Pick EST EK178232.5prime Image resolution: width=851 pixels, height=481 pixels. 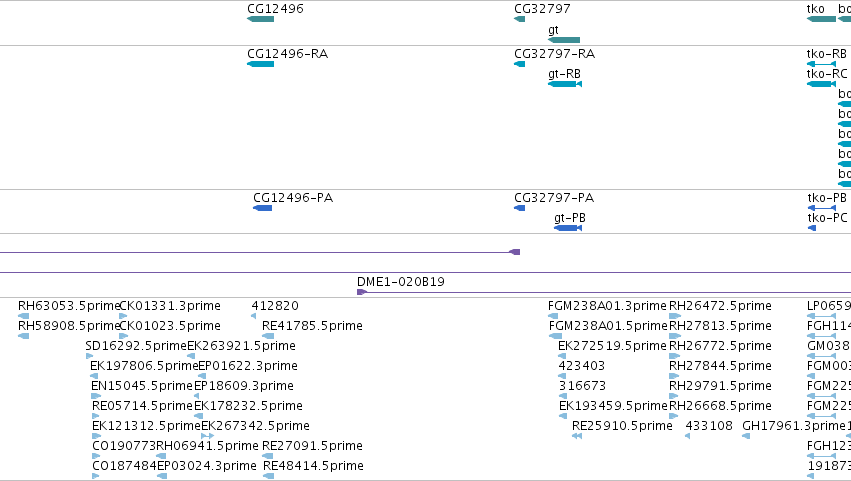[248, 407]
